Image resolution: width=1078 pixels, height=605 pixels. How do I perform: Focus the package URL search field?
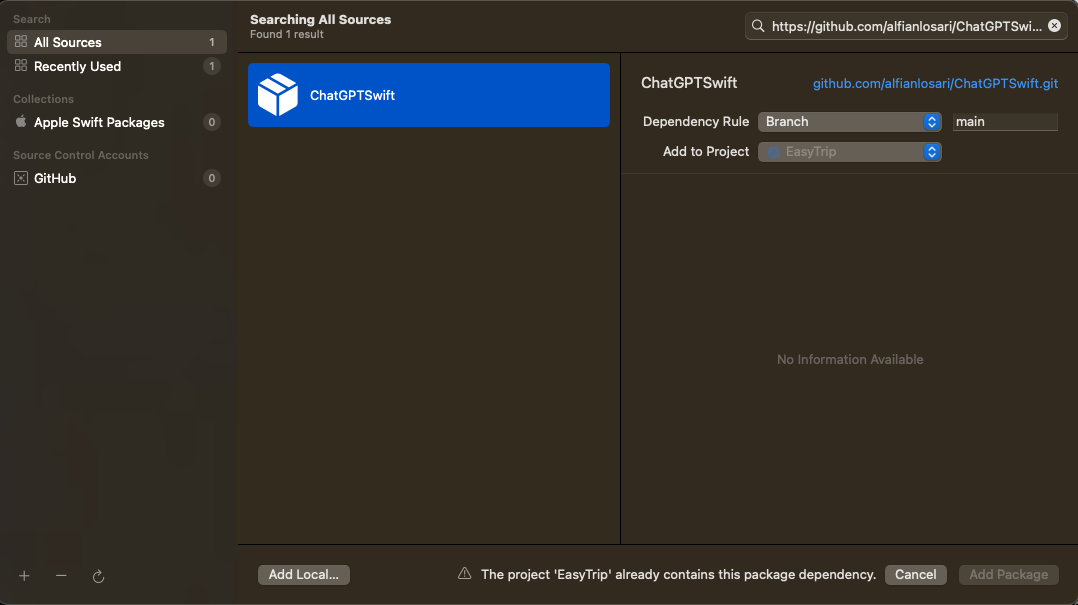point(906,26)
